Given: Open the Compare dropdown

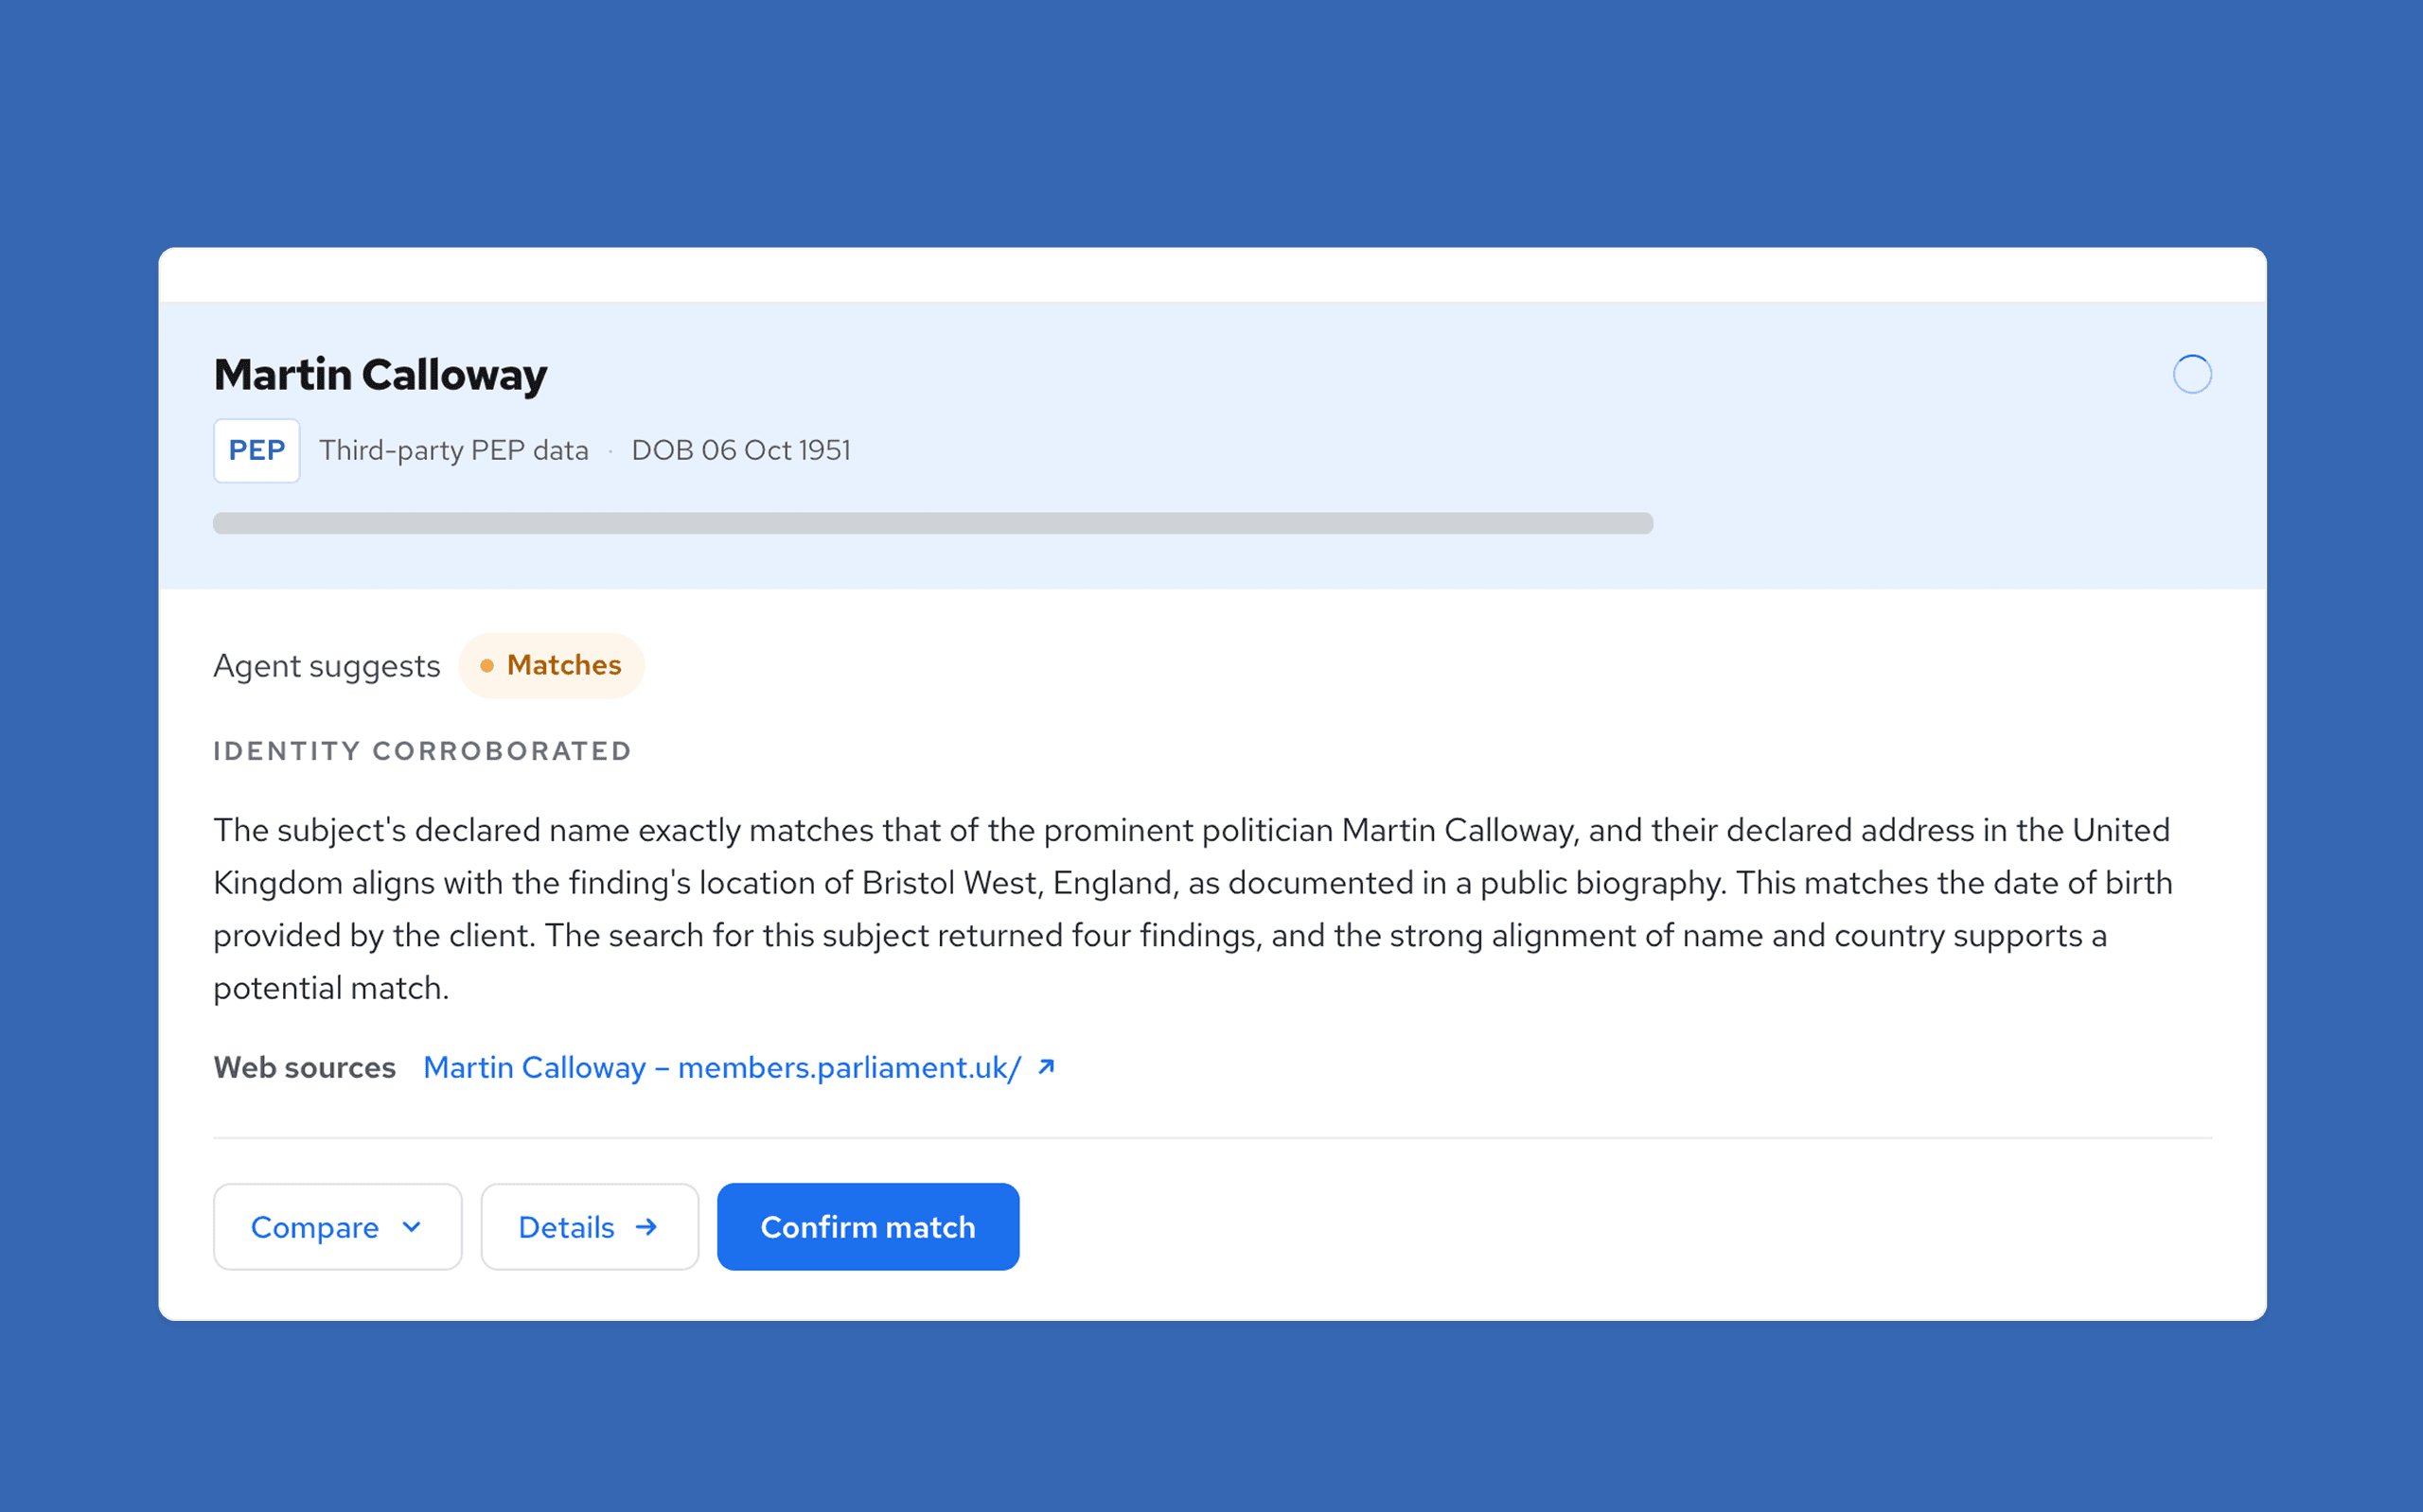Looking at the screenshot, I should [337, 1226].
